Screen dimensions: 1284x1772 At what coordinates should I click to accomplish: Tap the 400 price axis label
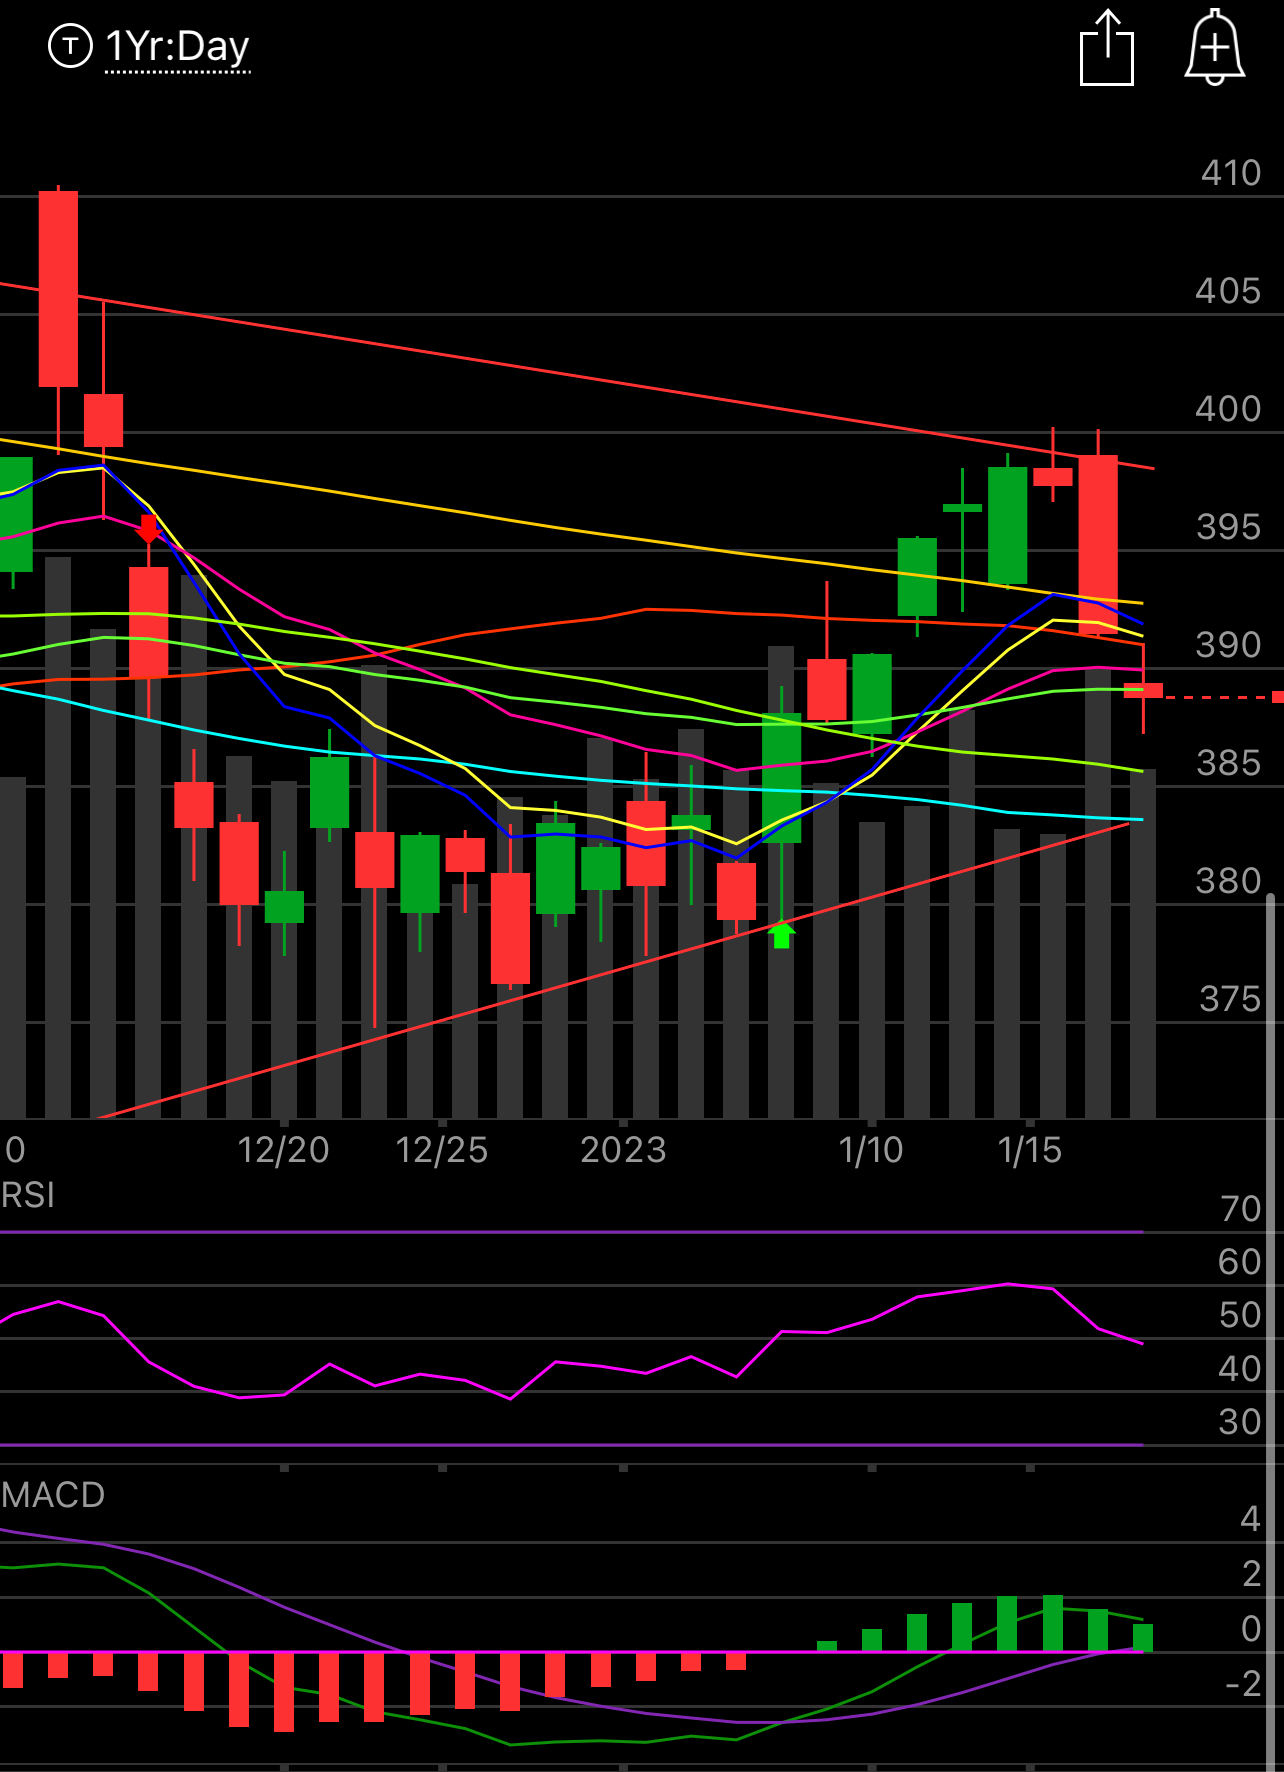pyautogui.click(x=1229, y=409)
